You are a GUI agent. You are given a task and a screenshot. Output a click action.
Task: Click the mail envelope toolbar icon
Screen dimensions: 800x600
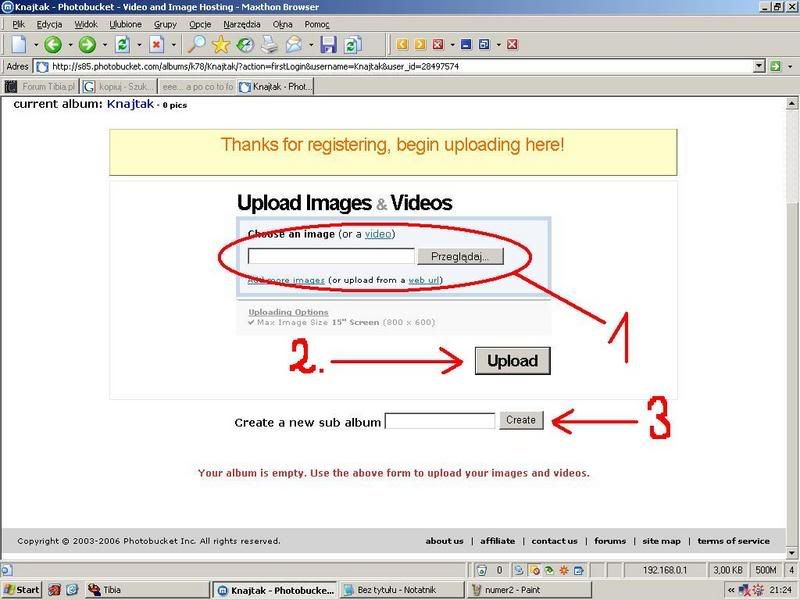294,44
